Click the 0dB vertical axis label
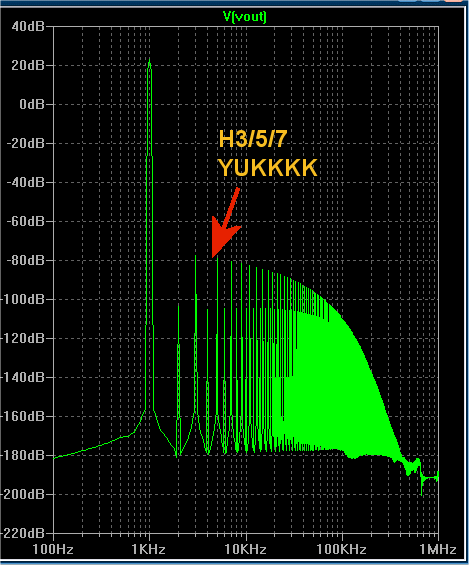The width and height of the screenshot is (469, 565). pyautogui.click(x=32, y=104)
